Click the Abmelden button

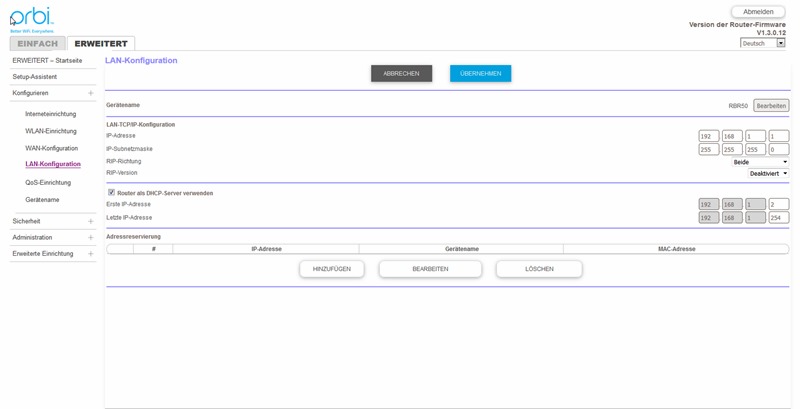pos(758,12)
